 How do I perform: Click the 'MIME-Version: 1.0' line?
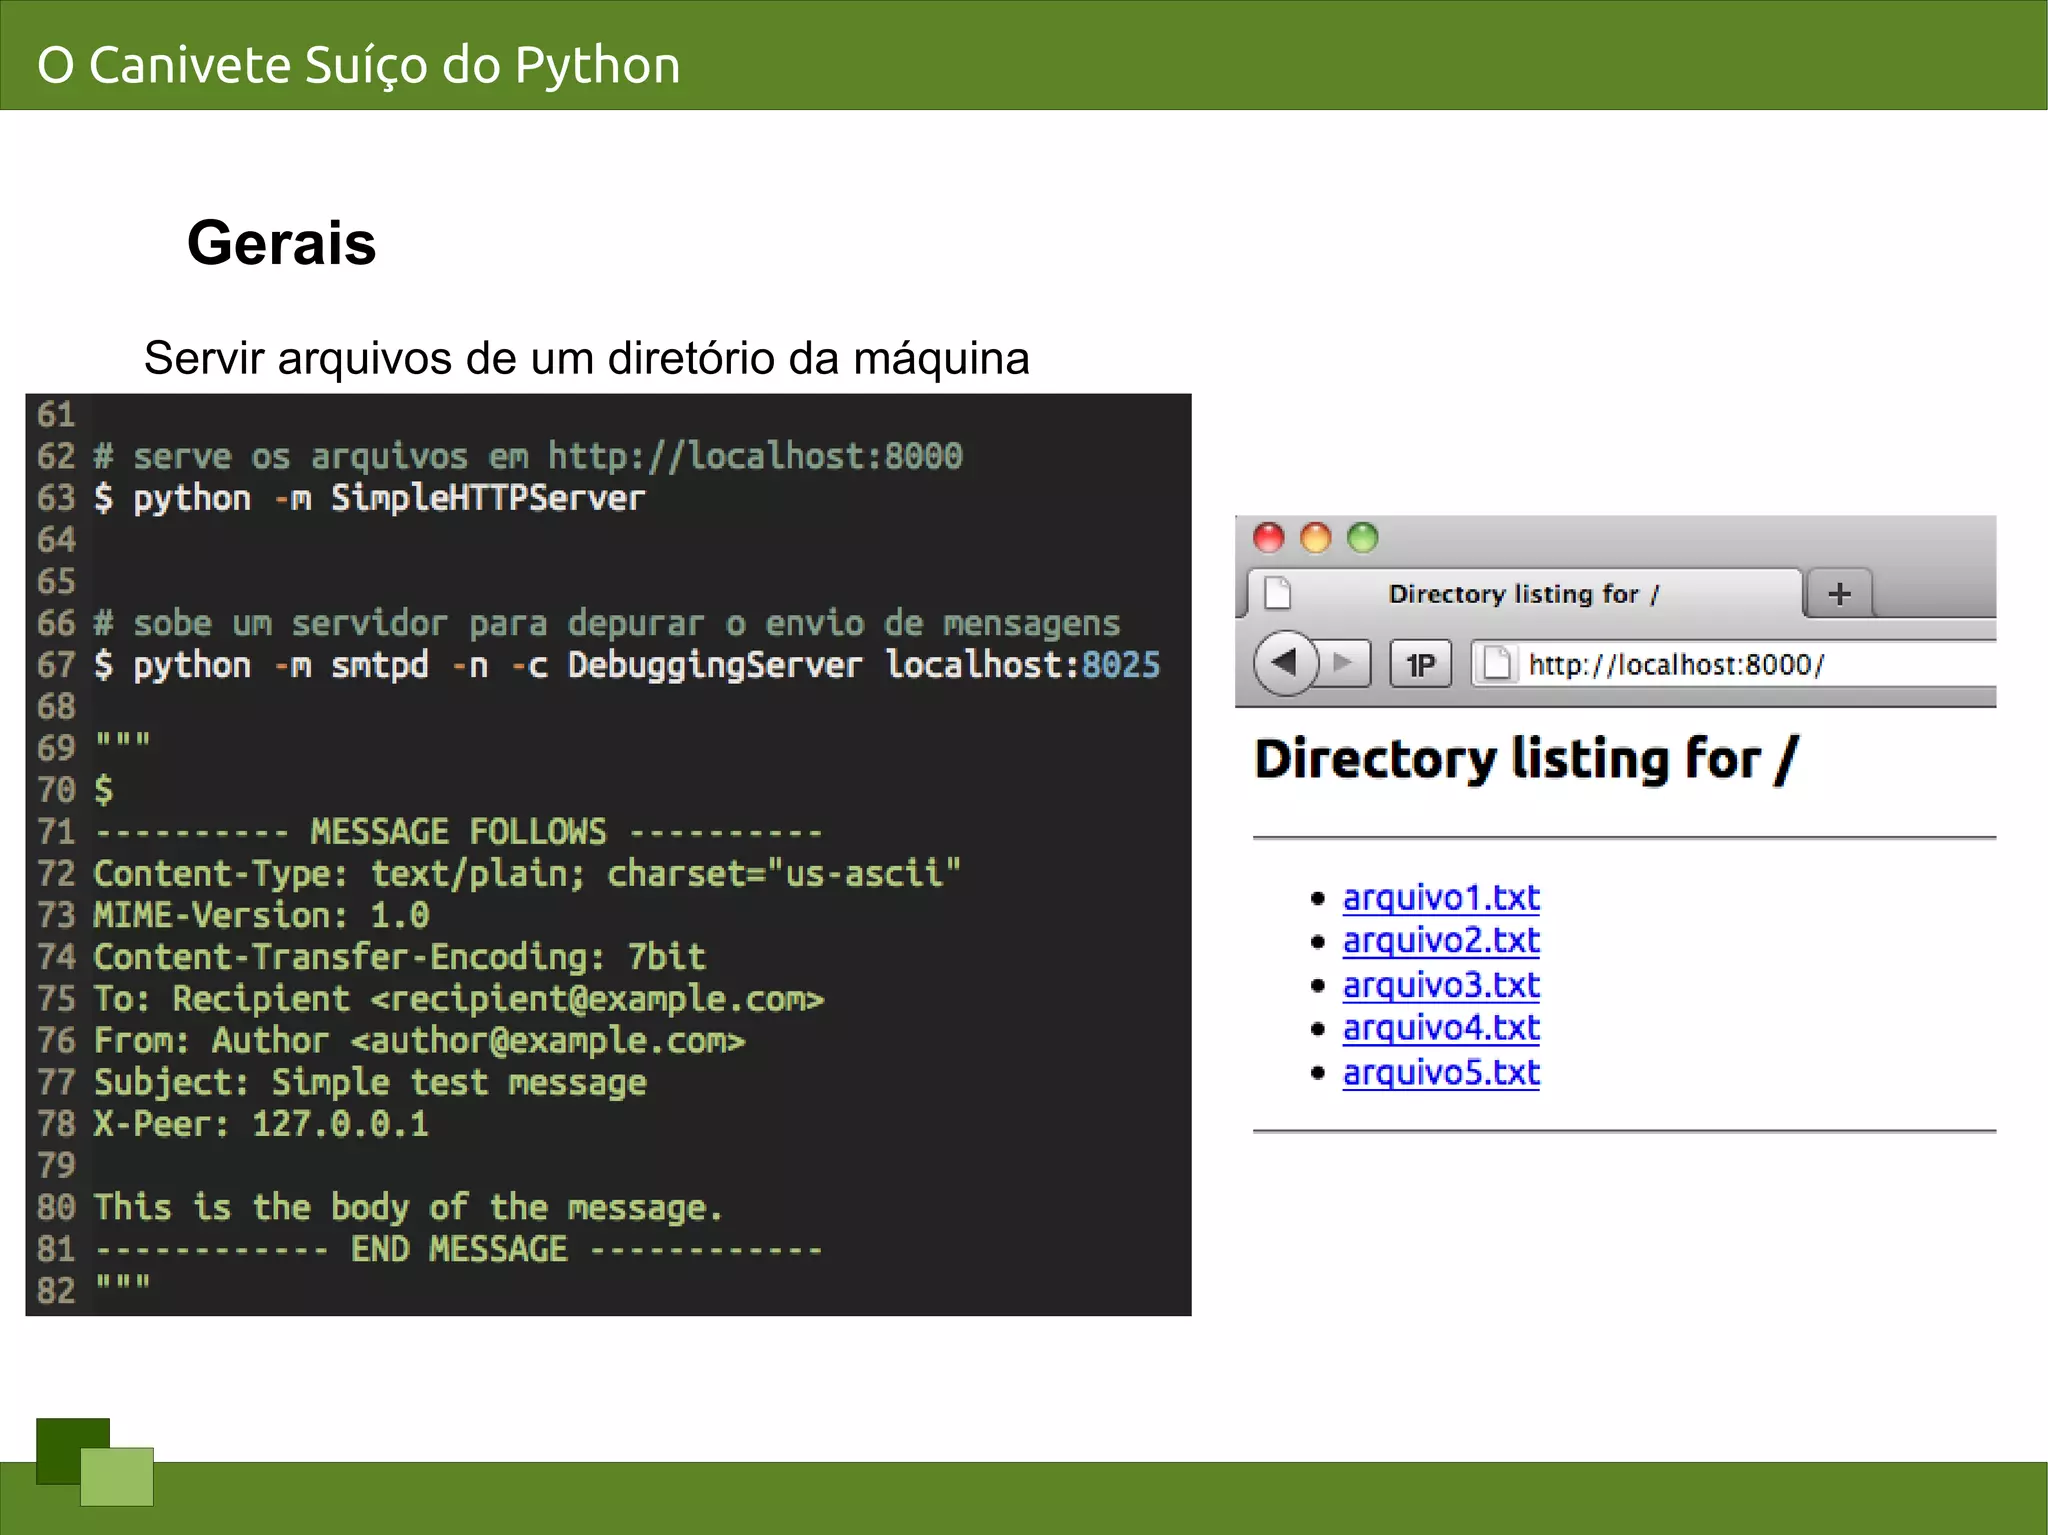pyautogui.click(x=261, y=916)
